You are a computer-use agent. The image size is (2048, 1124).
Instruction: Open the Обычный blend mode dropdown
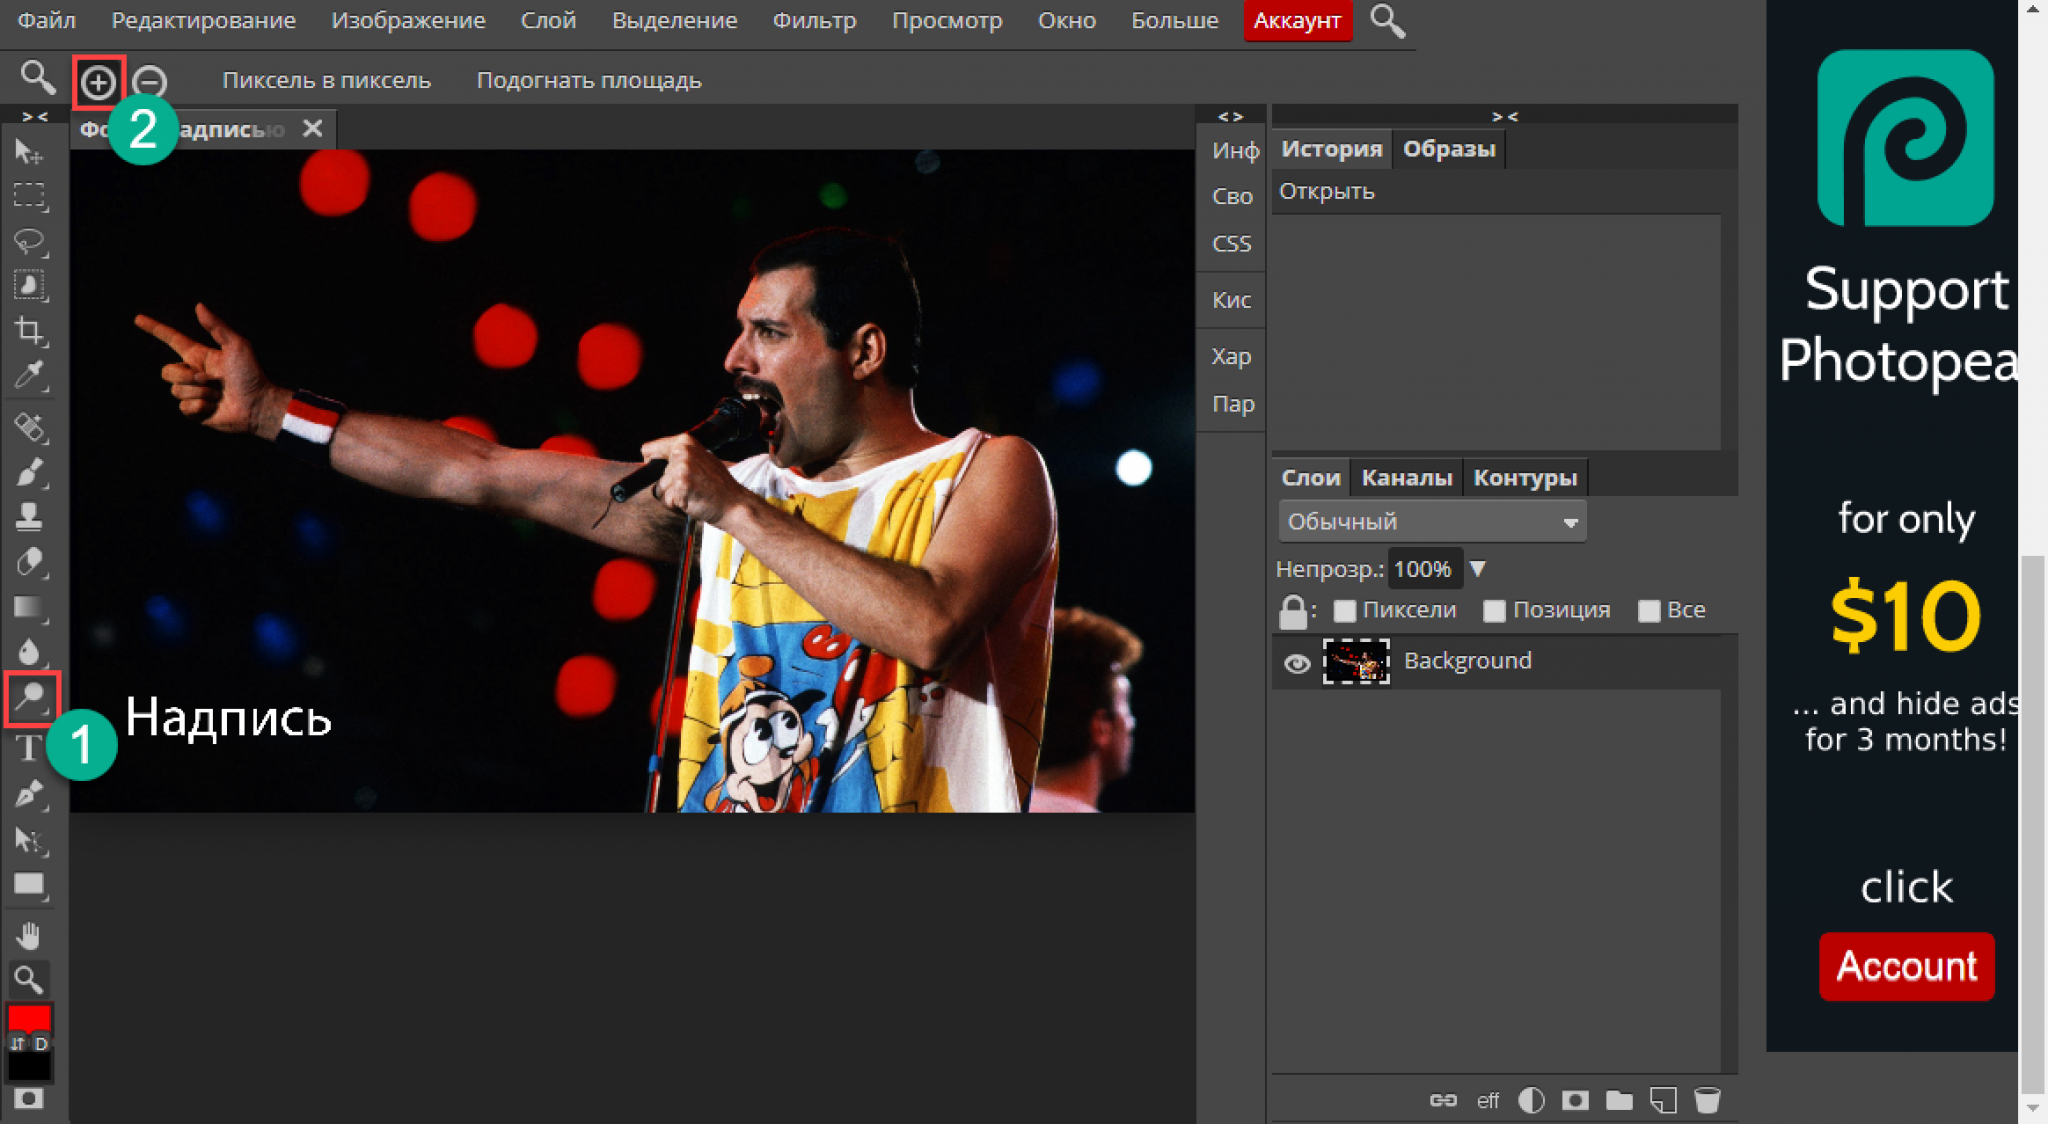pyautogui.click(x=1431, y=521)
